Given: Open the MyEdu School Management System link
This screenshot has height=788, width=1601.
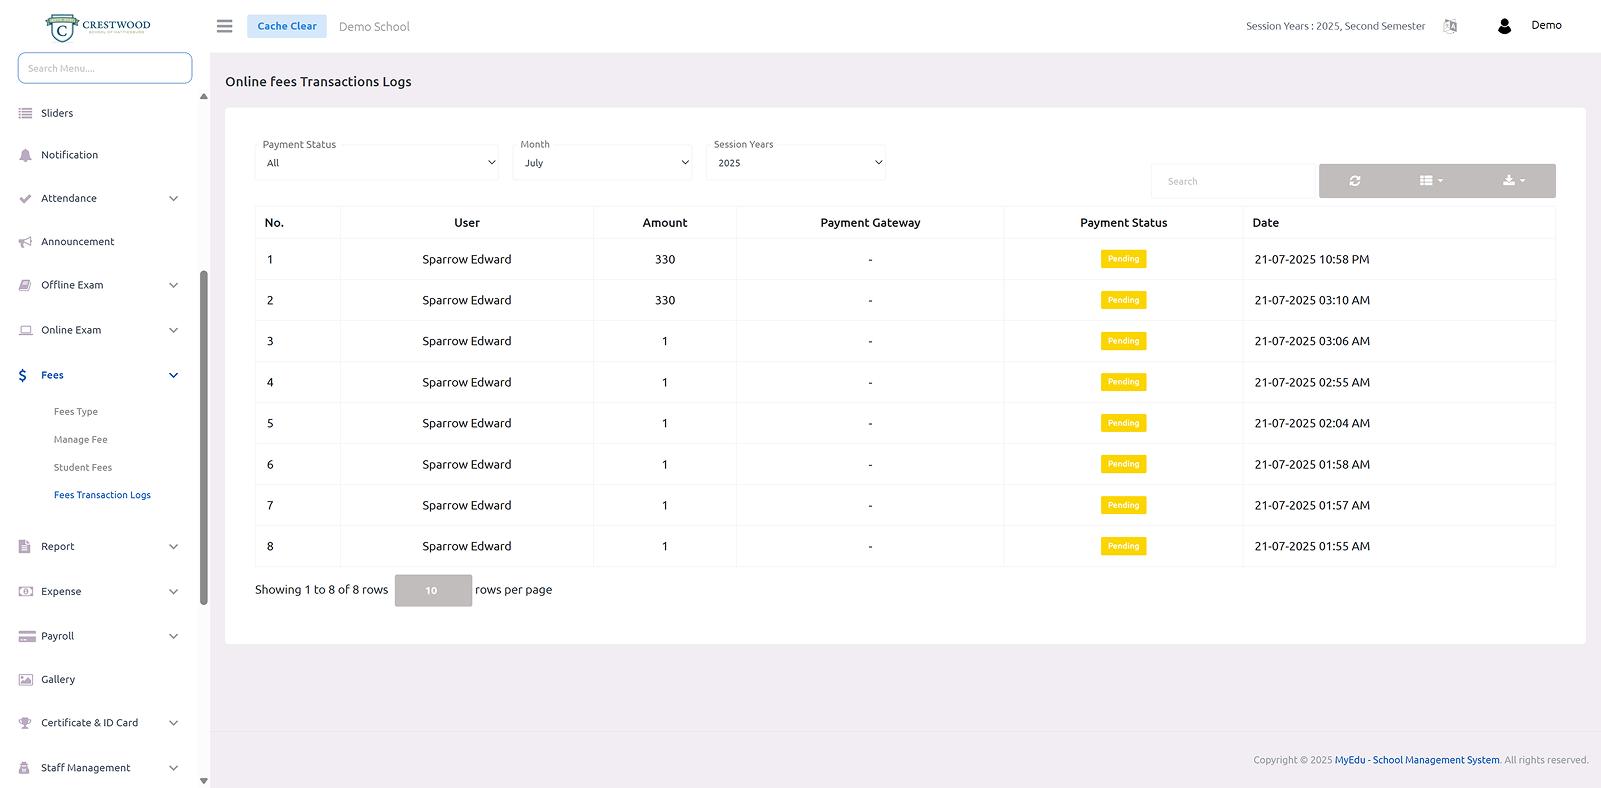Looking at the screenshot, I should click(x=1416, y=760).
